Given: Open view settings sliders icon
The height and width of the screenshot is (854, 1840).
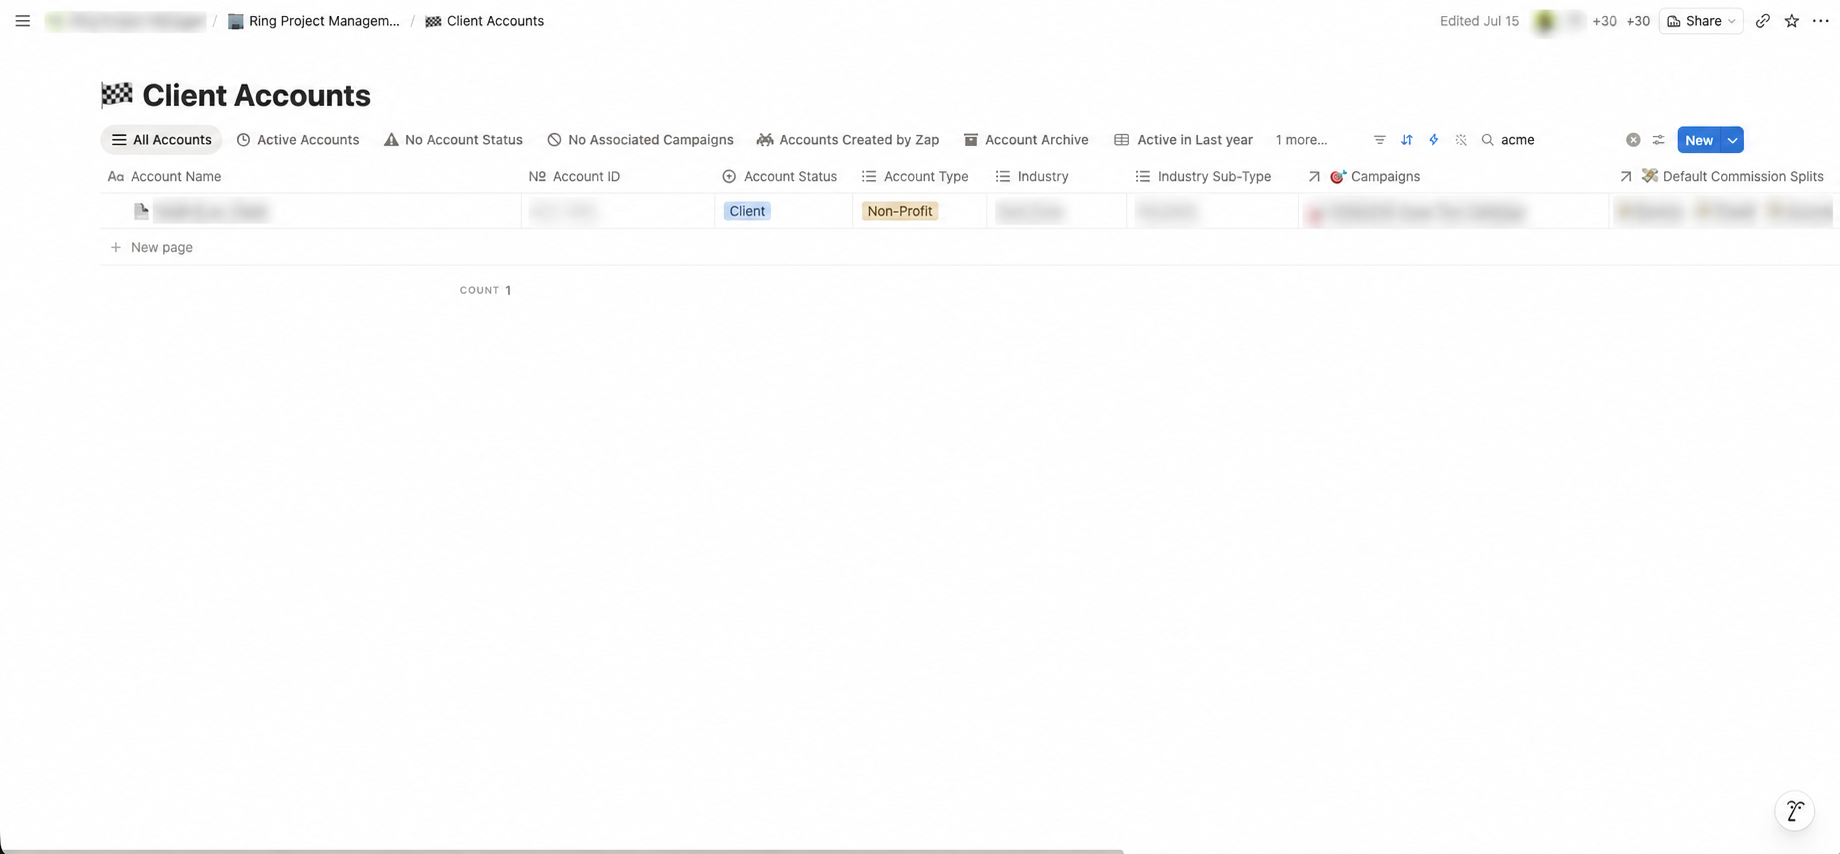Looking at the screenshot, I should (x=1658, y=140).
